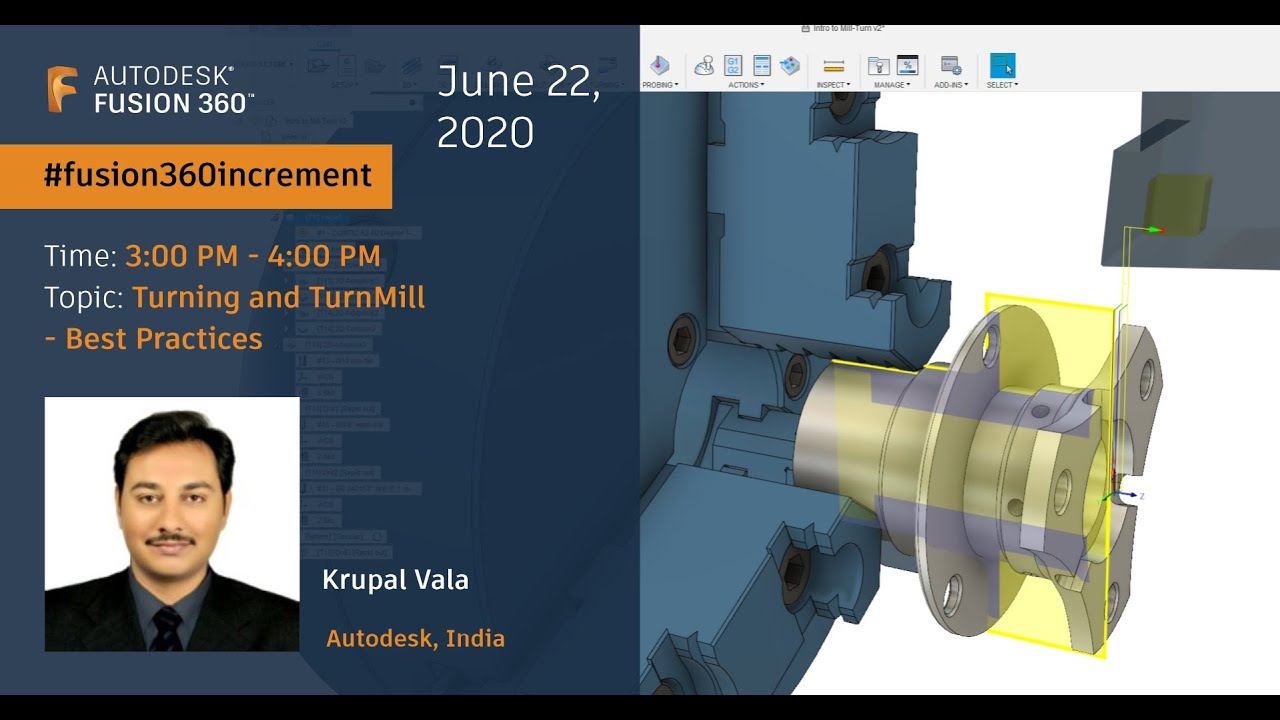Viewport: 1280px width, 720px height.
Task: Open the Tool Library icon
Action: tap(879, 66)
